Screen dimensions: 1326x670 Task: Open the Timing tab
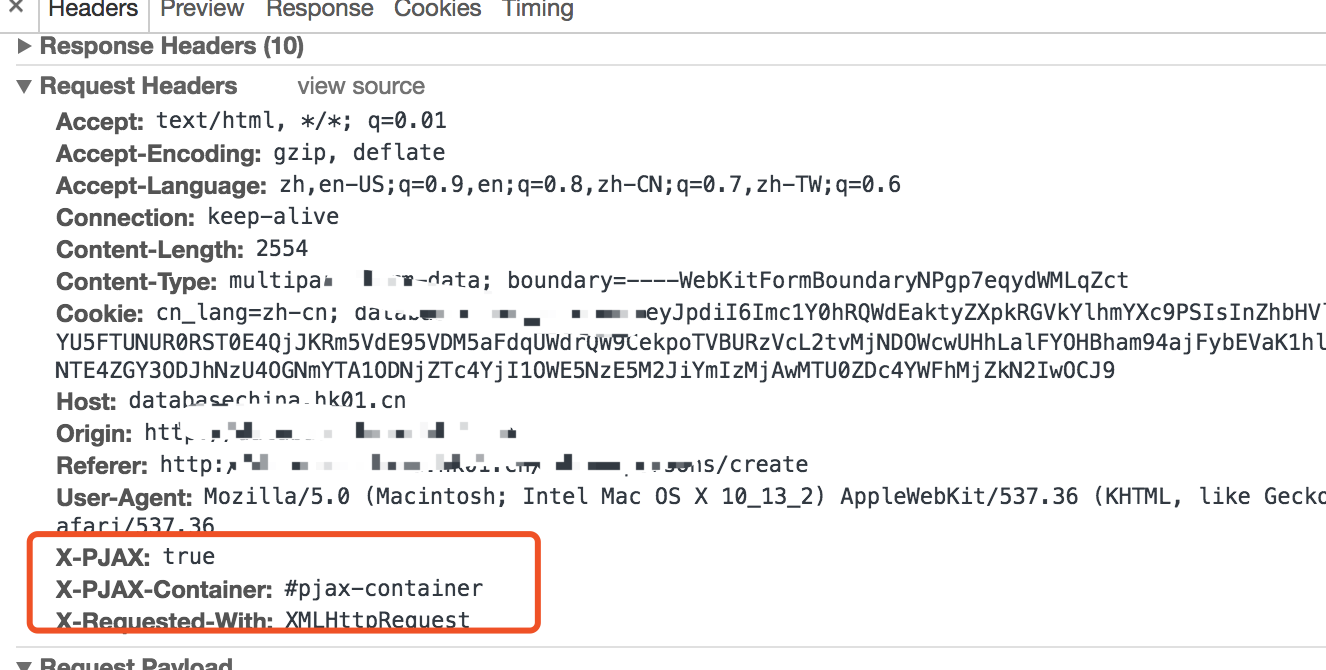pyautogui.click(x=537, y=10)
